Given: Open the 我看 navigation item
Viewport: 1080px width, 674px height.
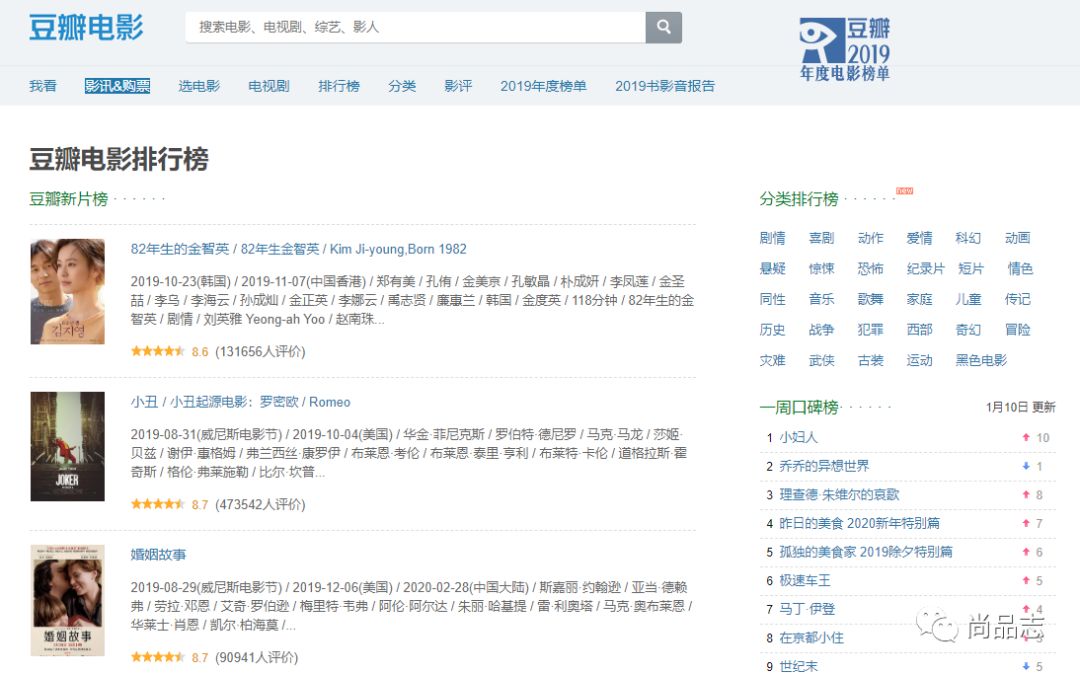Looking at the screenshot, I should [x=43, y=86].
